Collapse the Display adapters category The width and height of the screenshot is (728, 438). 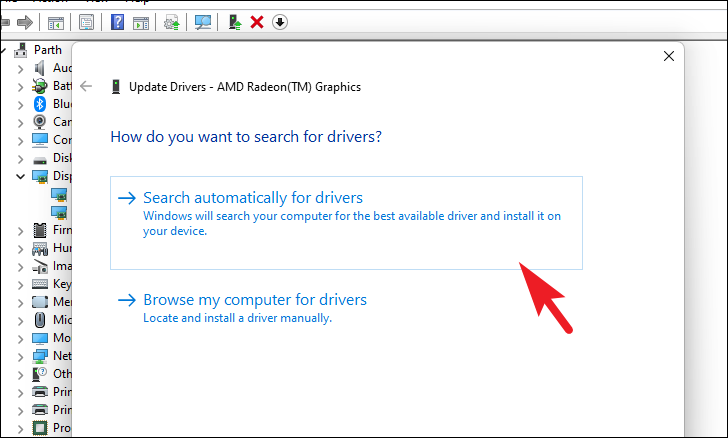(x=20, y=177)
